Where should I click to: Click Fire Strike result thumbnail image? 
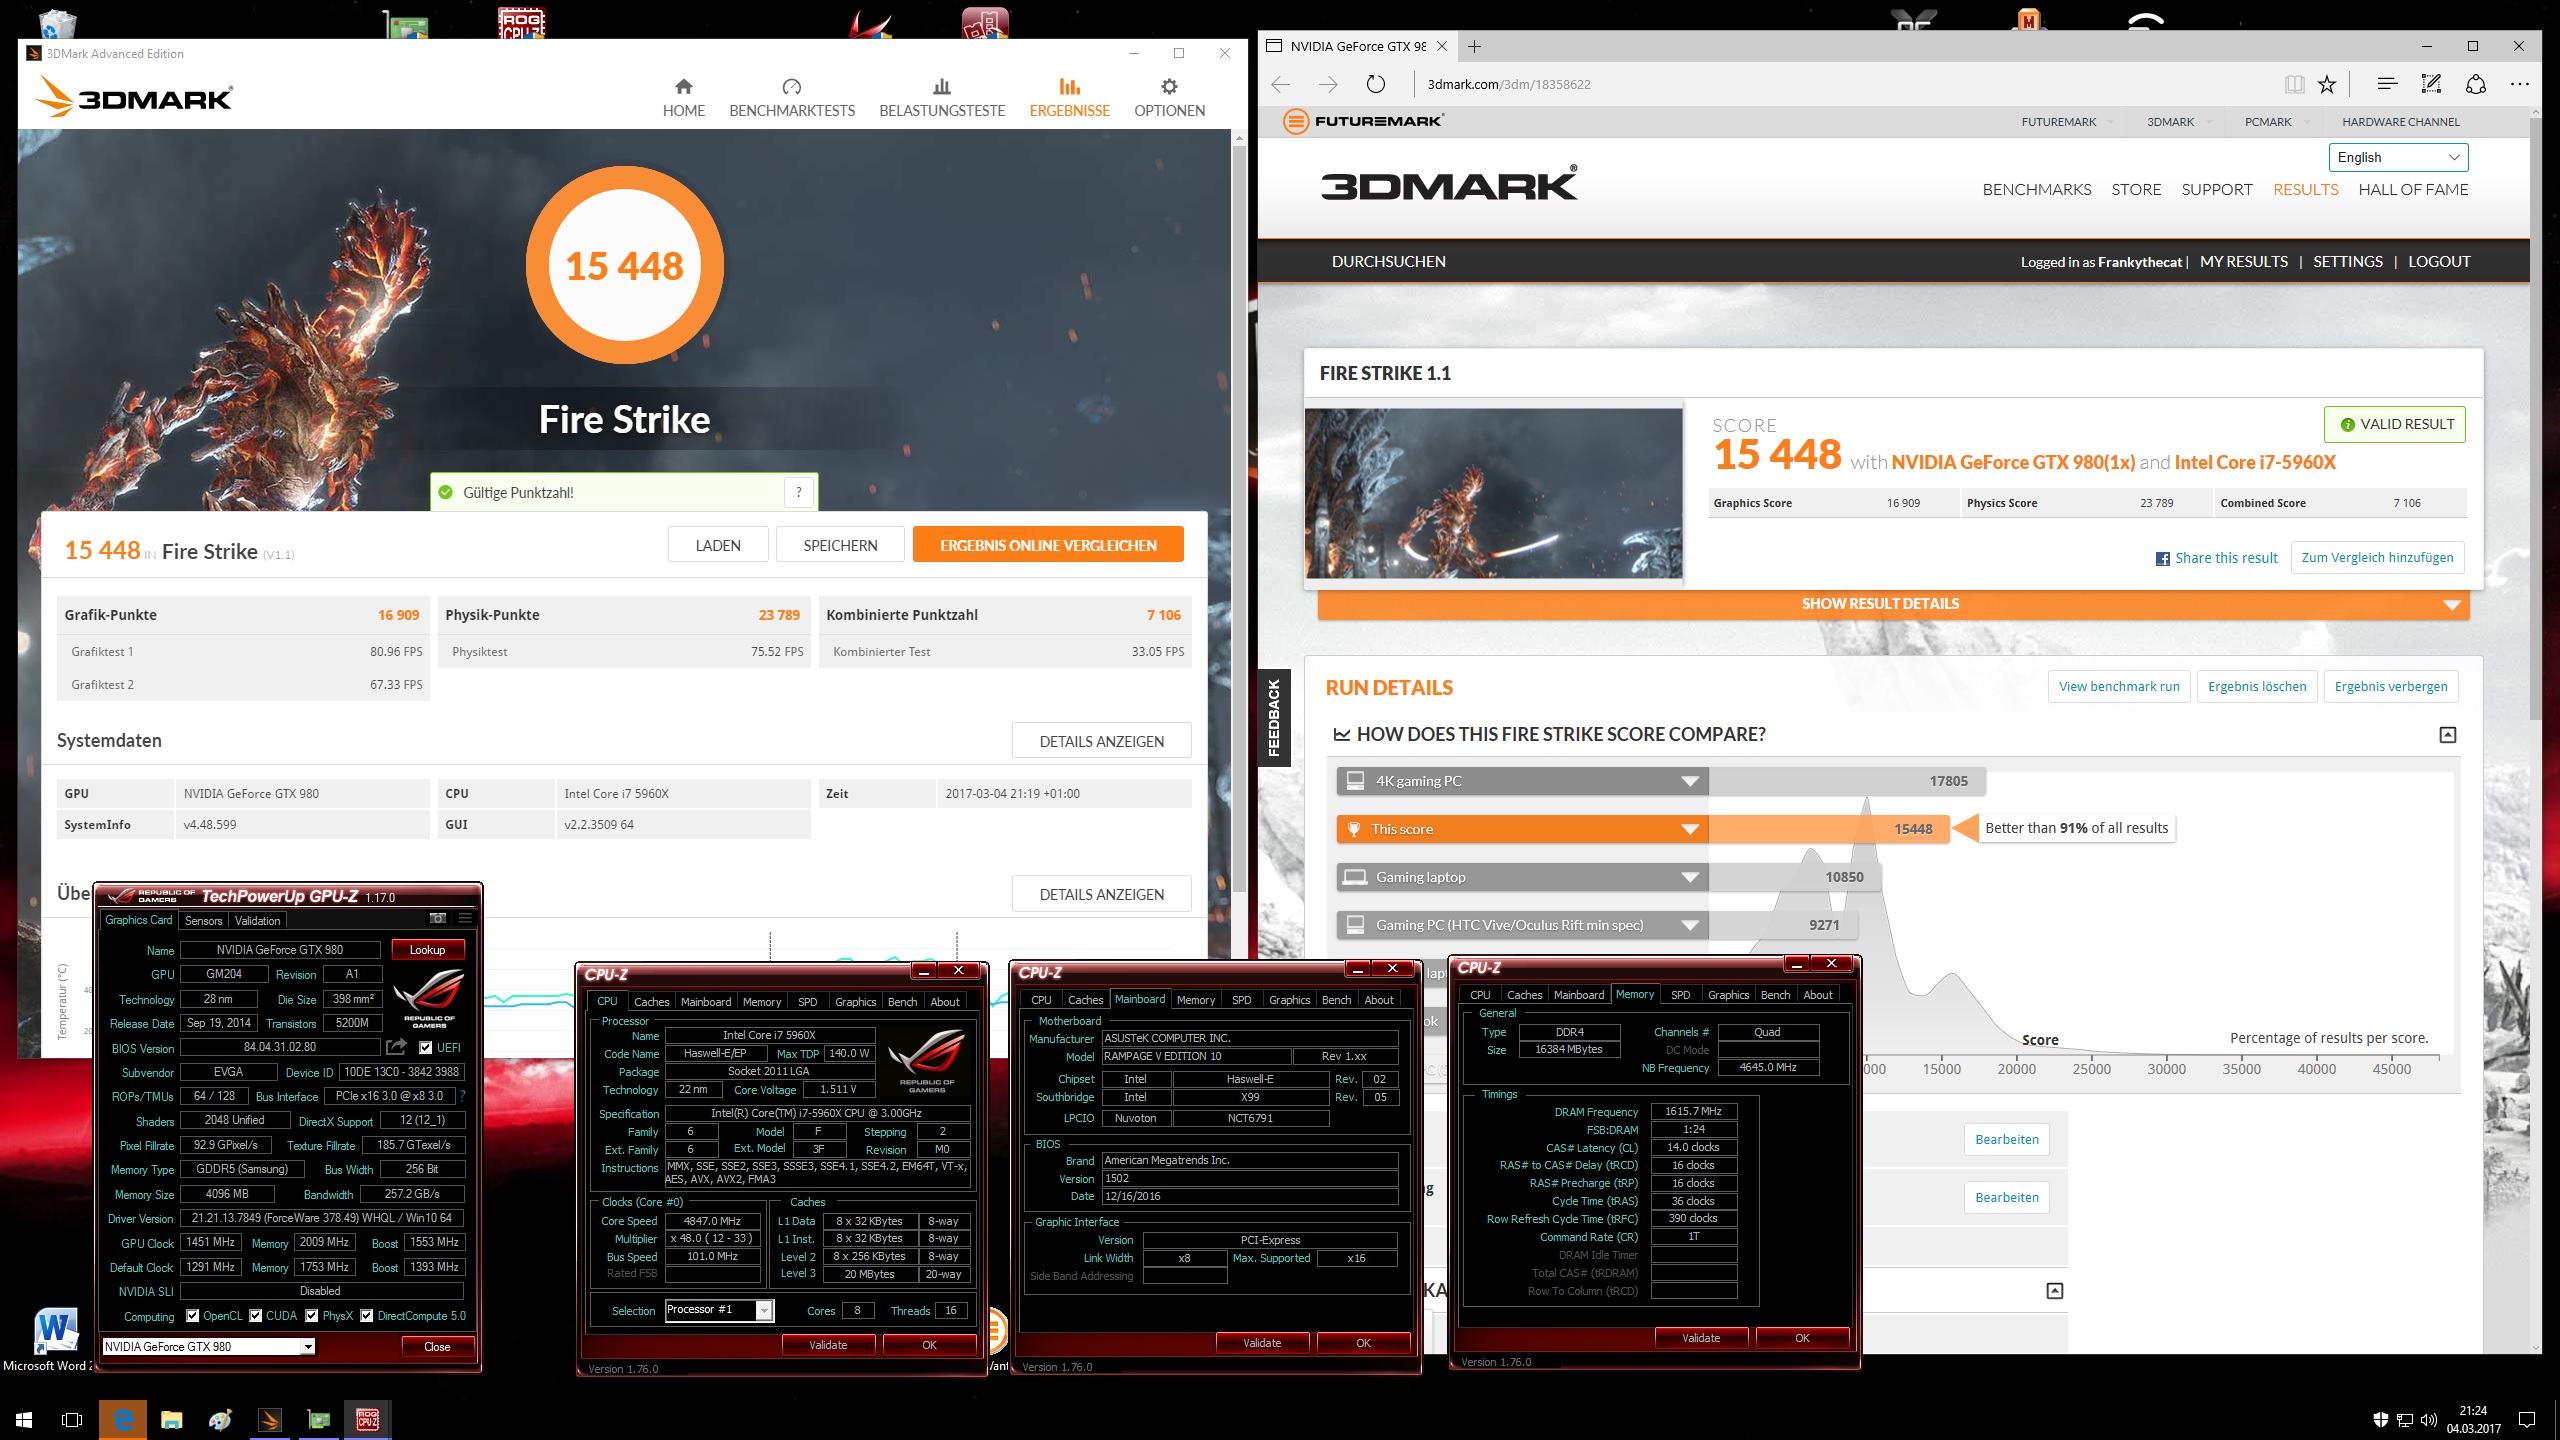click(x=1493, y=493)
